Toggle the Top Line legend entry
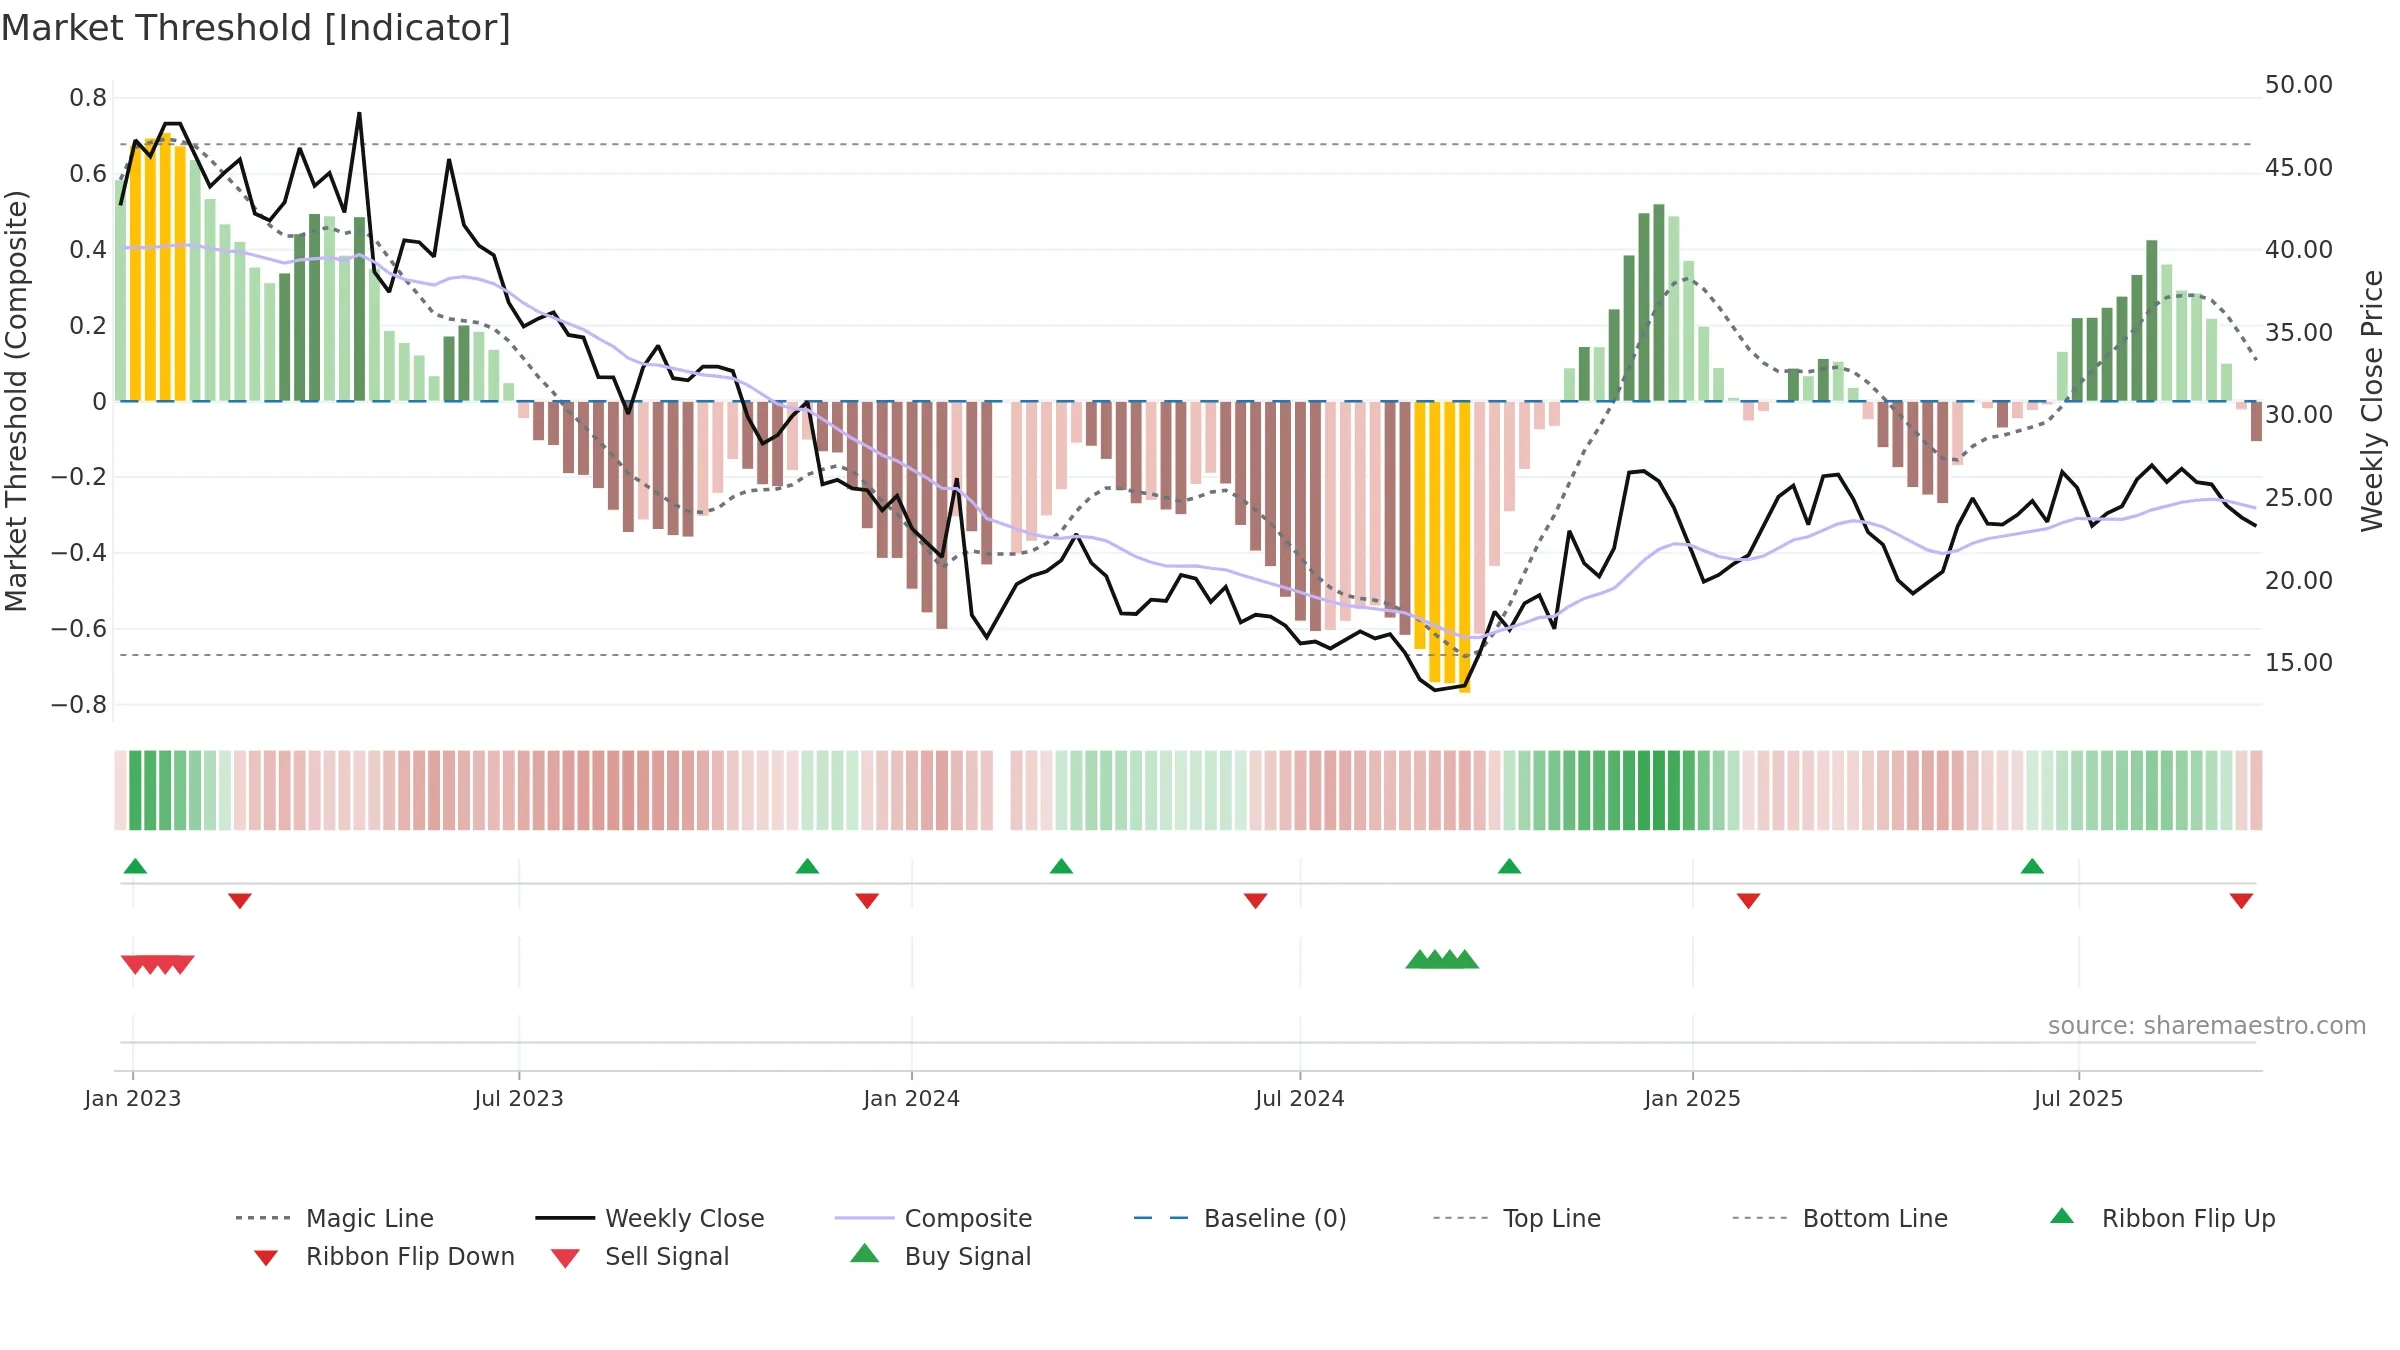This screenshot has height=1350, width=2400. click(1517, 1218)
